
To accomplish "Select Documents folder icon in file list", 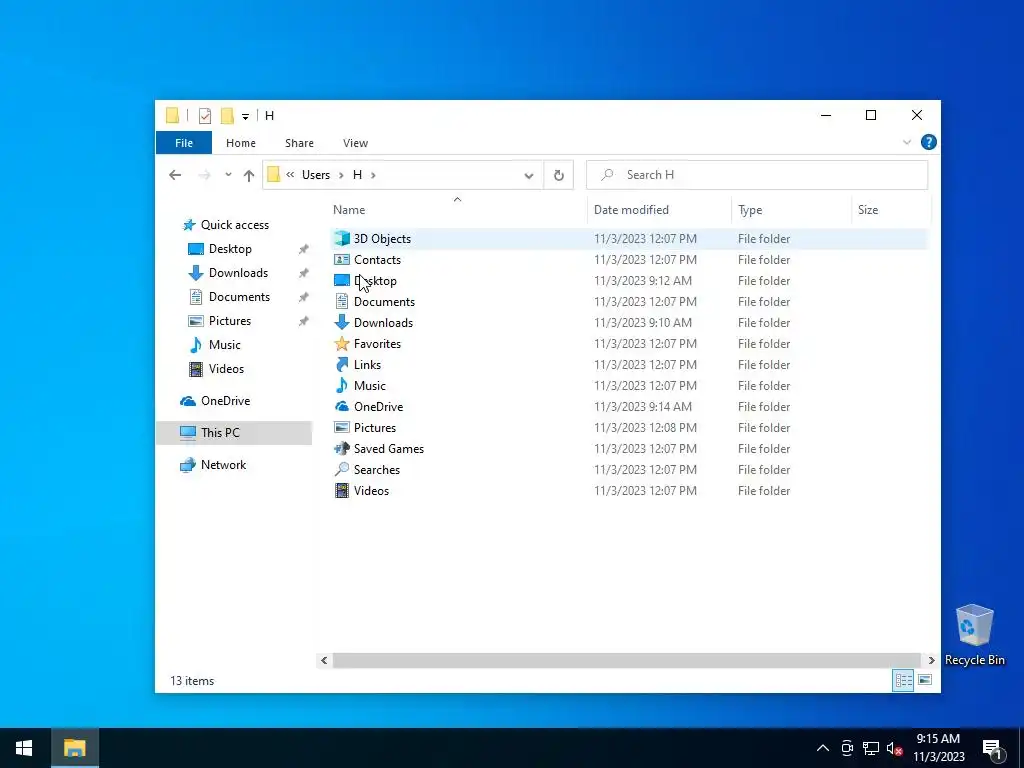I will click(x=342, y=301).
